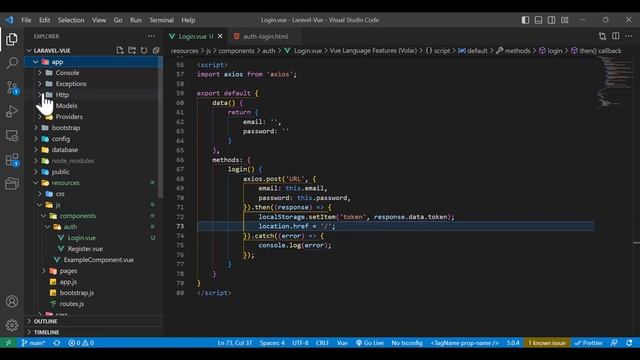Viewport: 640px width, 360px height.
Task: Click errors and warnings count in status bar
Action: point(81,342)
